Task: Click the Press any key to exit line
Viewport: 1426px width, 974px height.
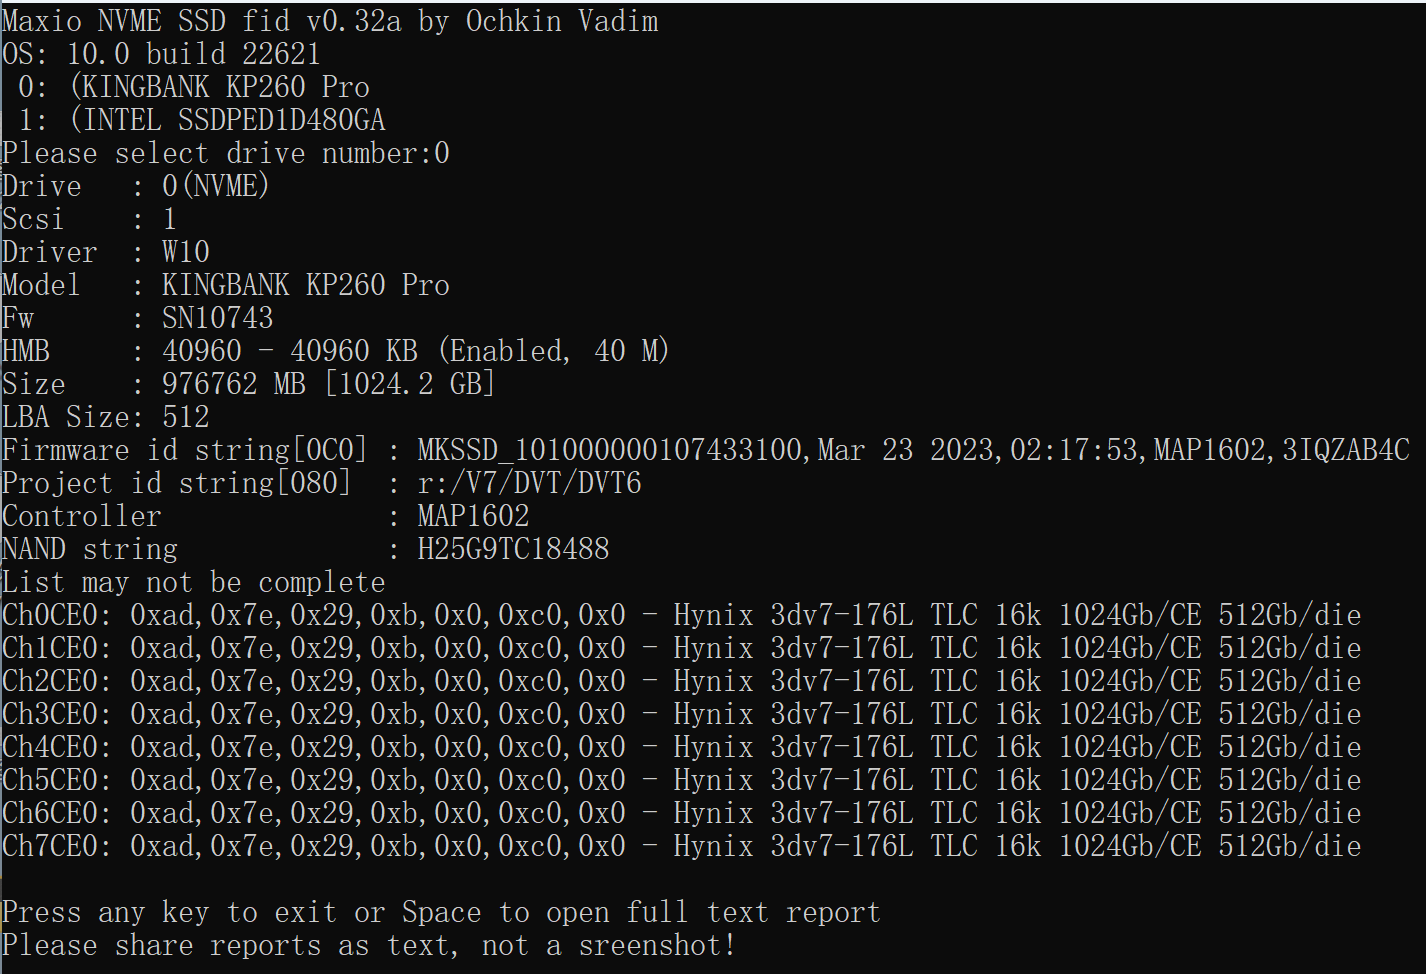Action: tap(440, 912)
